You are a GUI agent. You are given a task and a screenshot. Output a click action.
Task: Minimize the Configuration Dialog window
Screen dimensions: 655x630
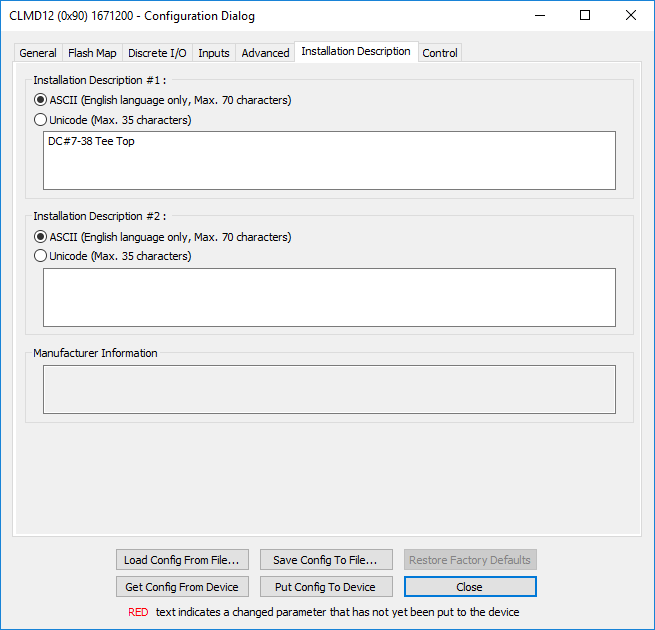coord(540,15)
